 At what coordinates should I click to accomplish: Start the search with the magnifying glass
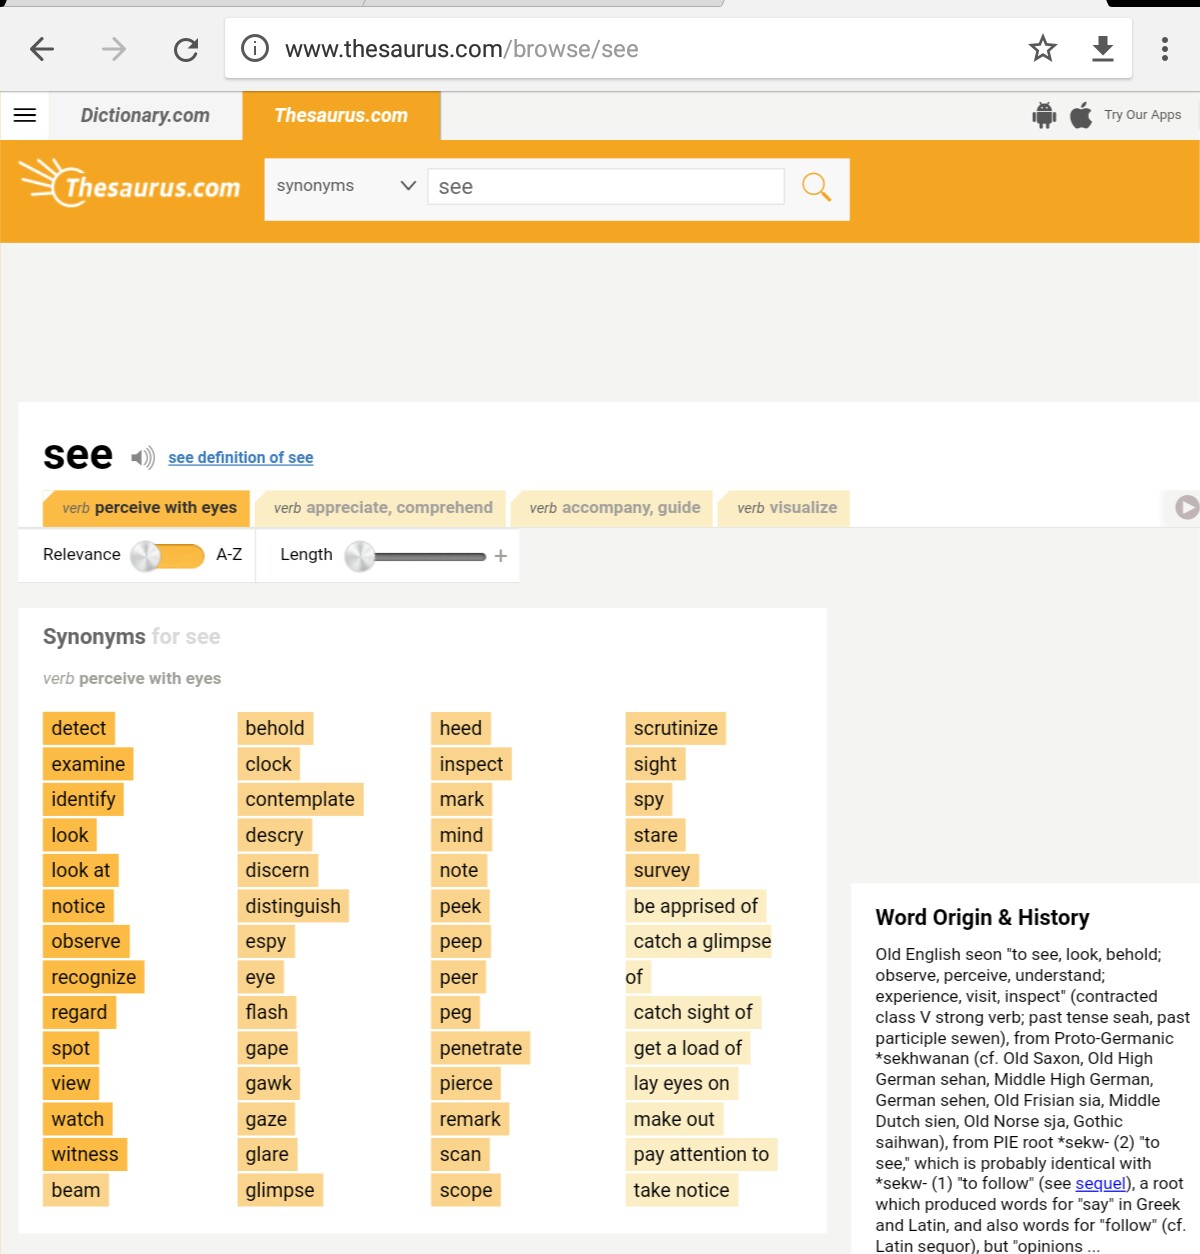[817, 187]
